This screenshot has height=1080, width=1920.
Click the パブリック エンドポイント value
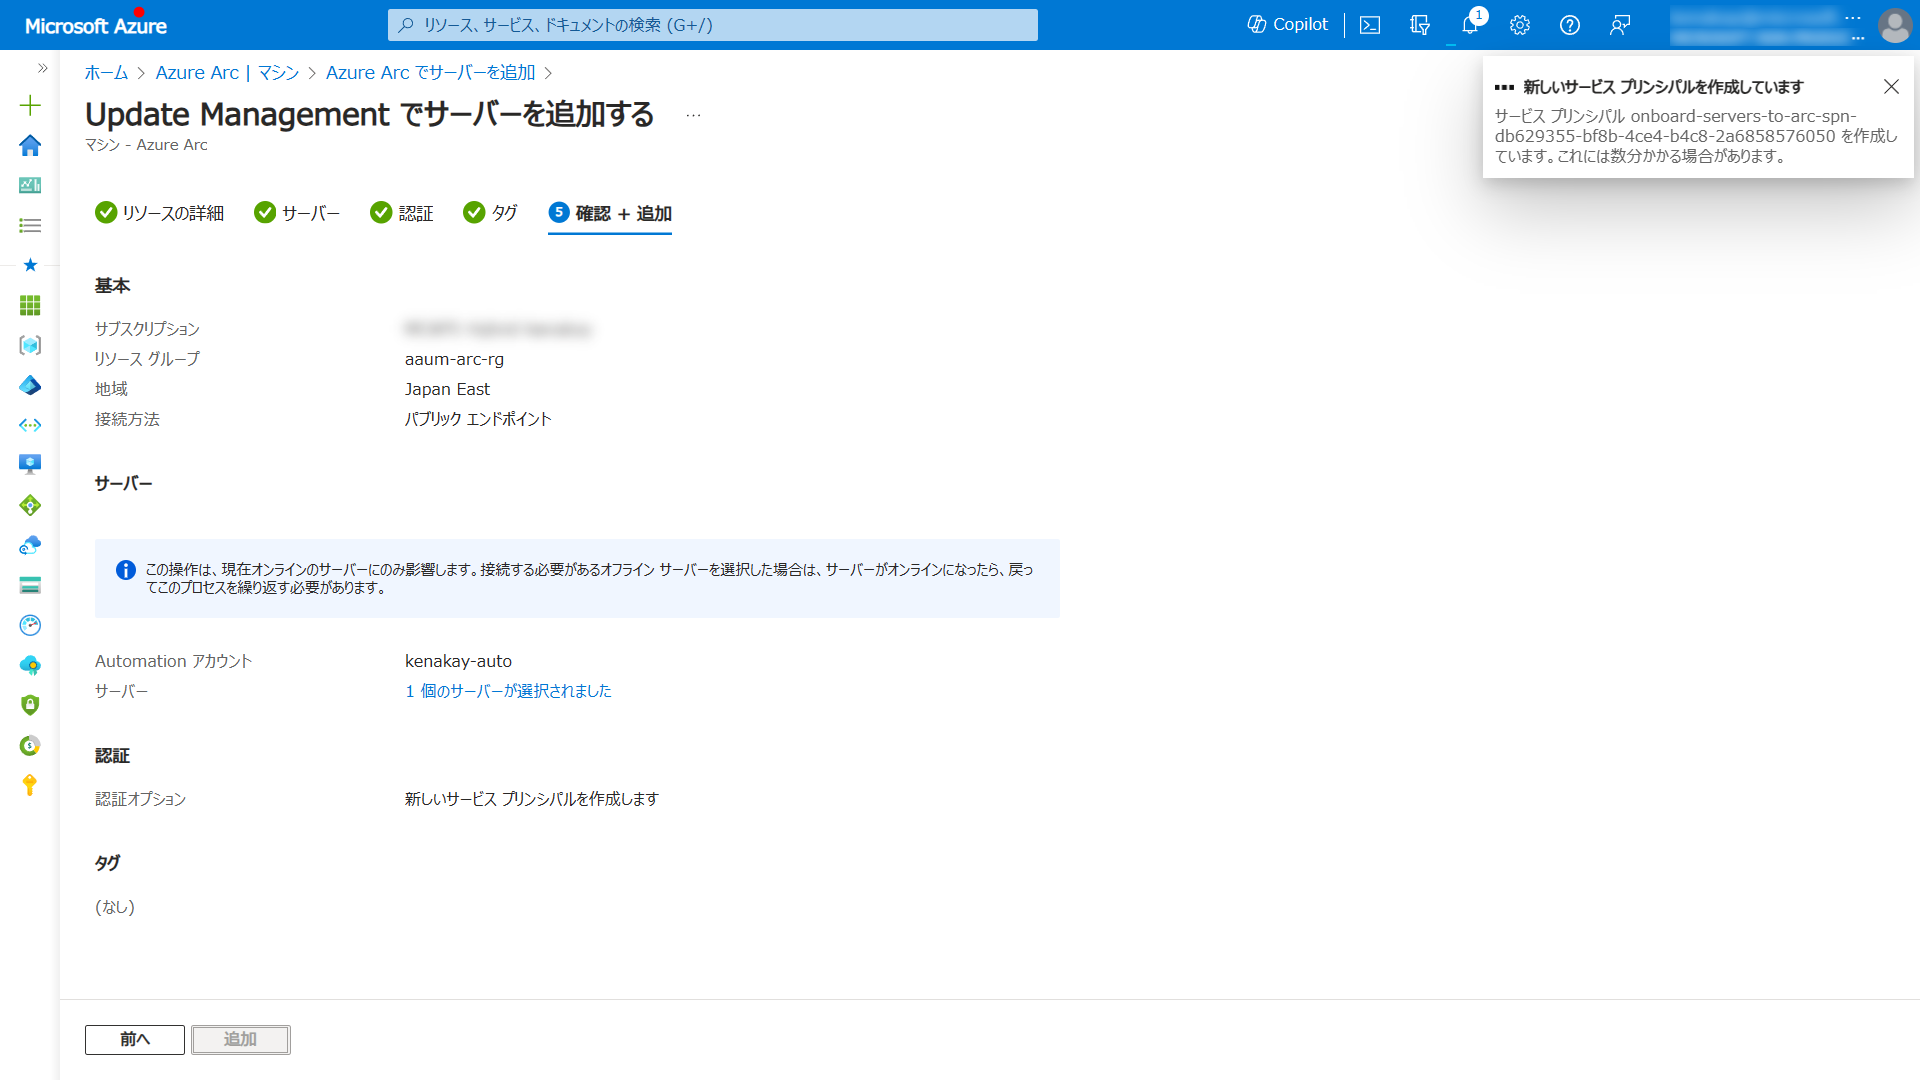point(478,419)
